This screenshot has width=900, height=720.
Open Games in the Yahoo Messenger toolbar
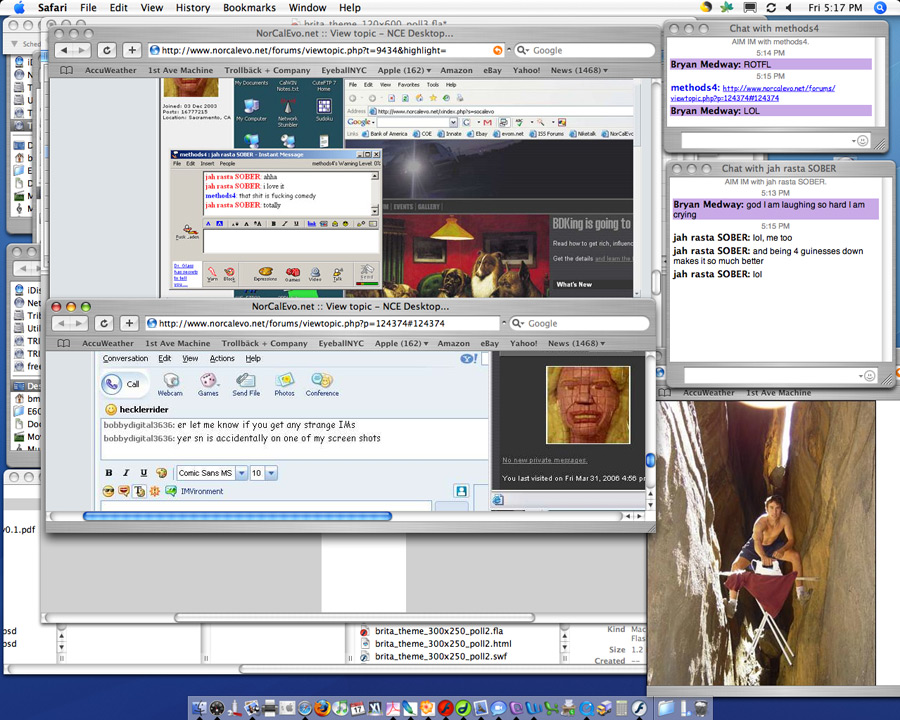tap(208, 384)
